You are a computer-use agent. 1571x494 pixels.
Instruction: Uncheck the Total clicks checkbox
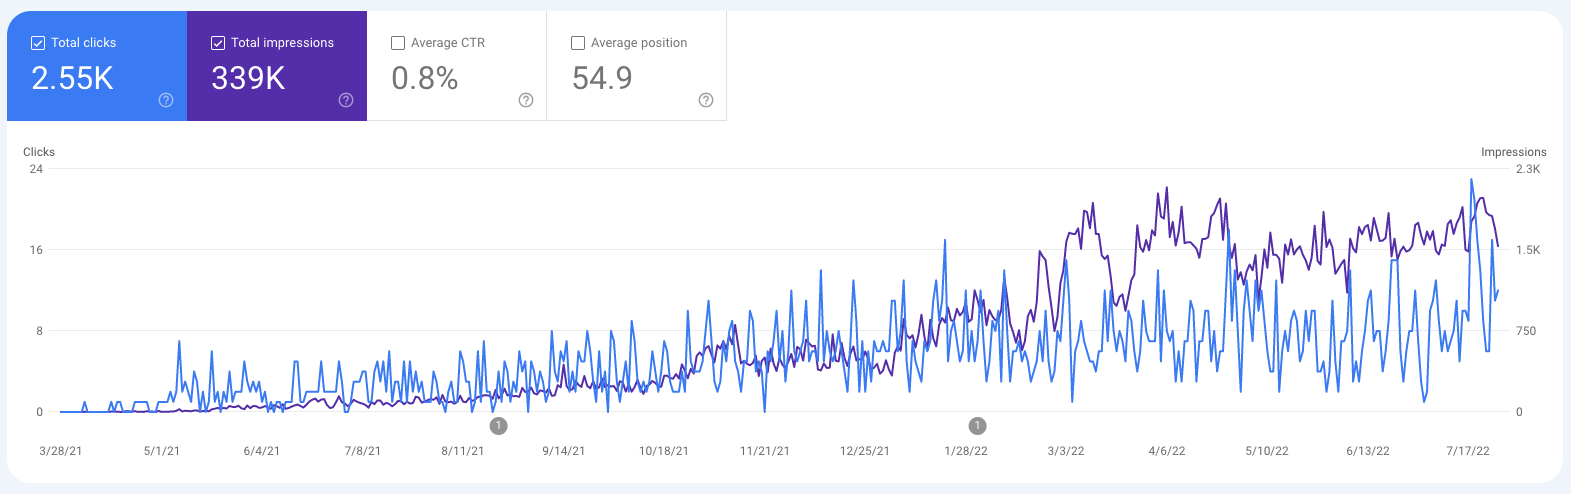coord(38,43)
